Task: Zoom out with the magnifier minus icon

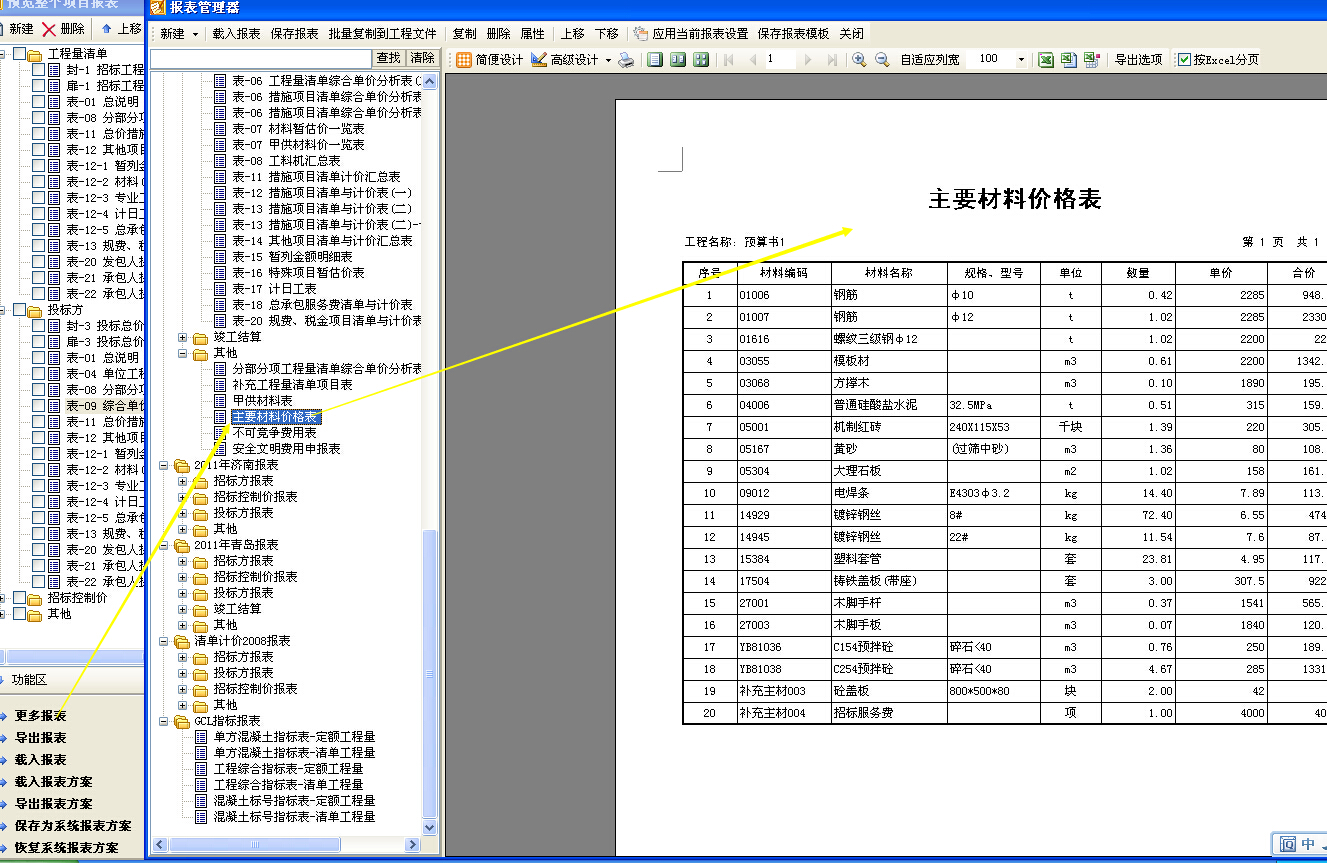Action: click(x=882, y=60)
